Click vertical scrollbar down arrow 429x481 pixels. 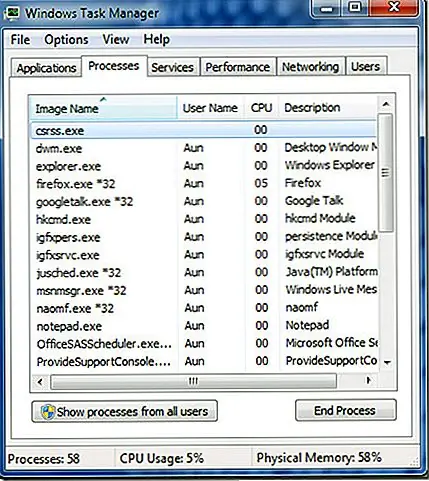pyautogui.click(x=387, y=362)
